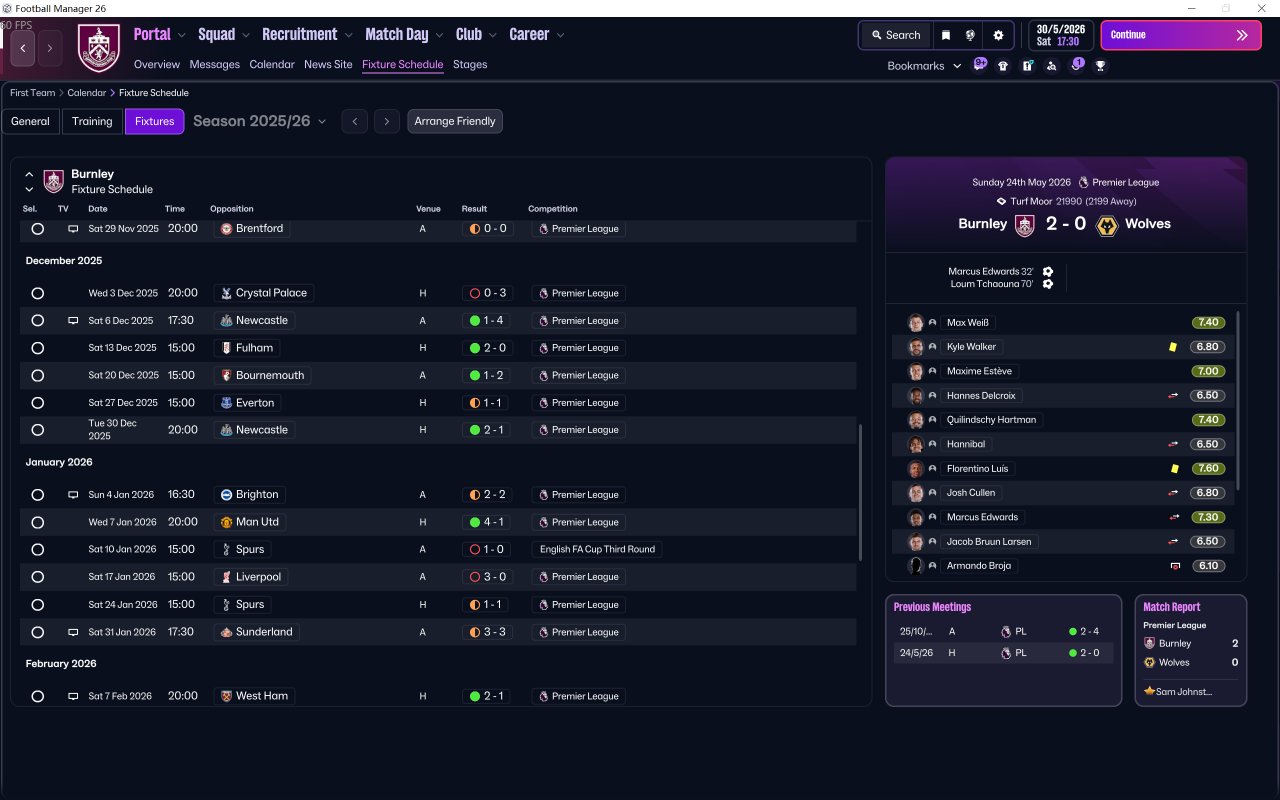This screenshot has height=800, width=1280.
Task: Click Max Weiß player portrait
Action: click(x=915, y=323)
